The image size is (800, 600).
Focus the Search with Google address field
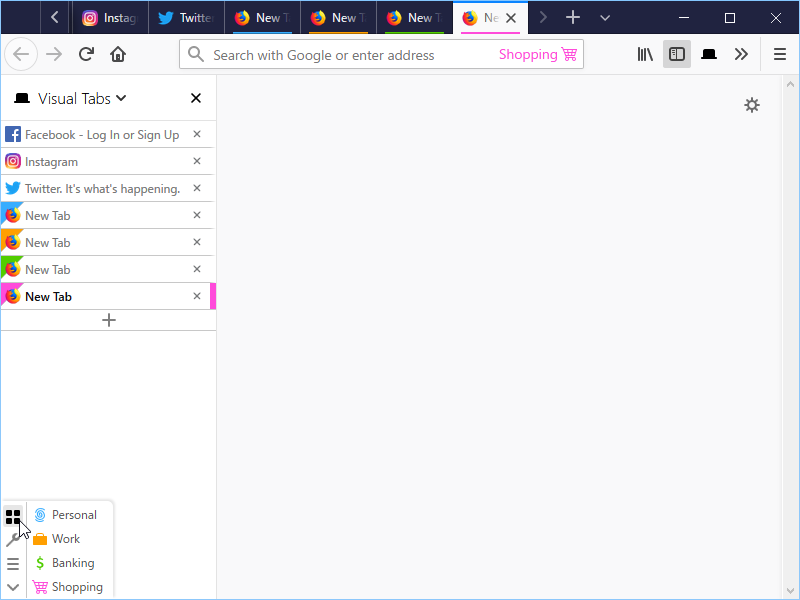coord(340,55)
